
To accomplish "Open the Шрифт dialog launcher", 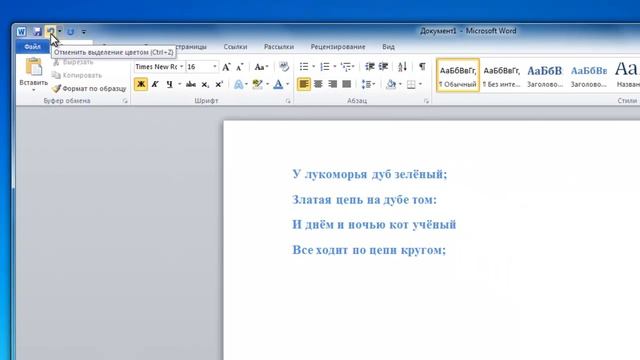I will (288, 101).
